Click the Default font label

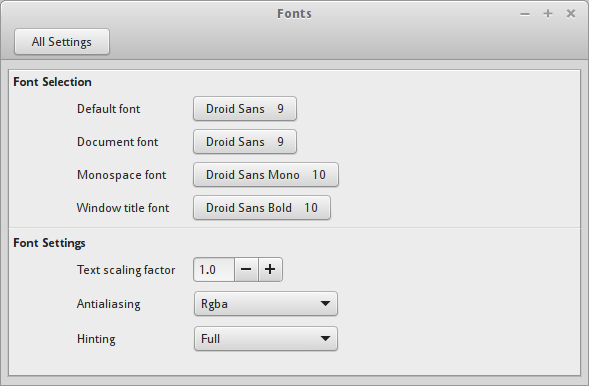click(109, 109)
